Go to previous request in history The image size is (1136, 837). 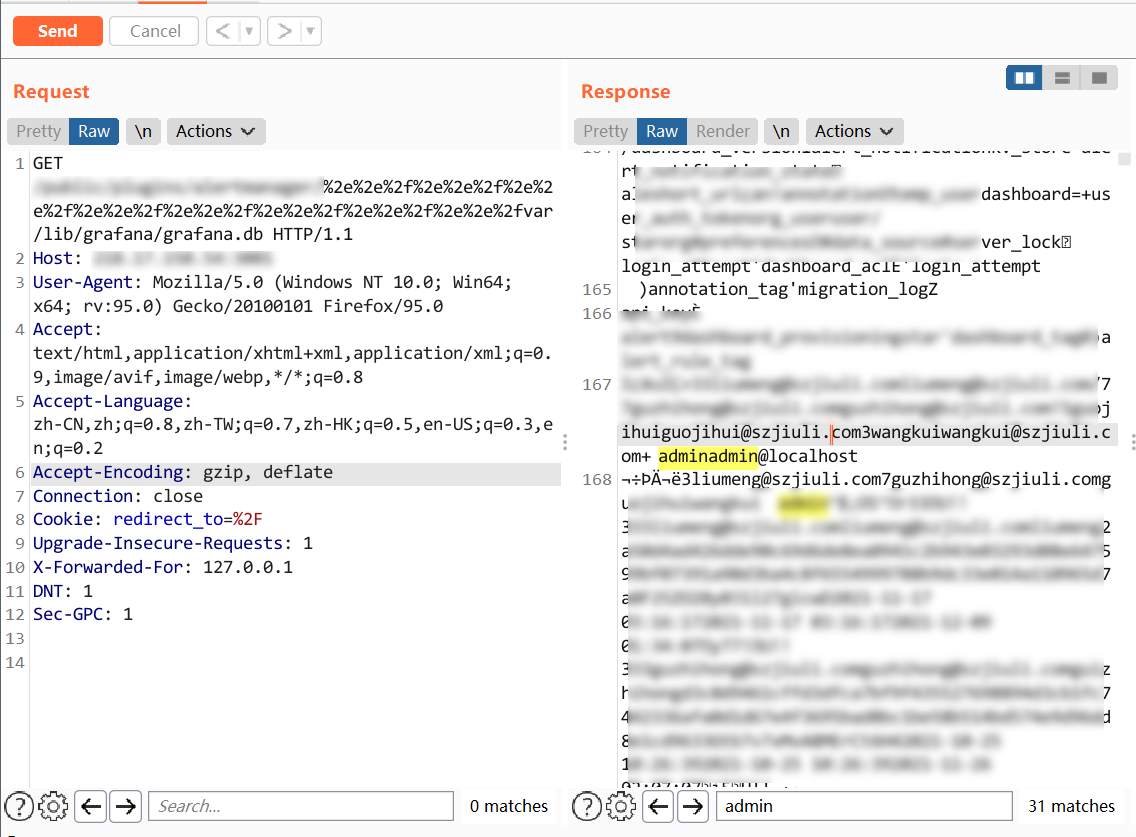point(223,31)
